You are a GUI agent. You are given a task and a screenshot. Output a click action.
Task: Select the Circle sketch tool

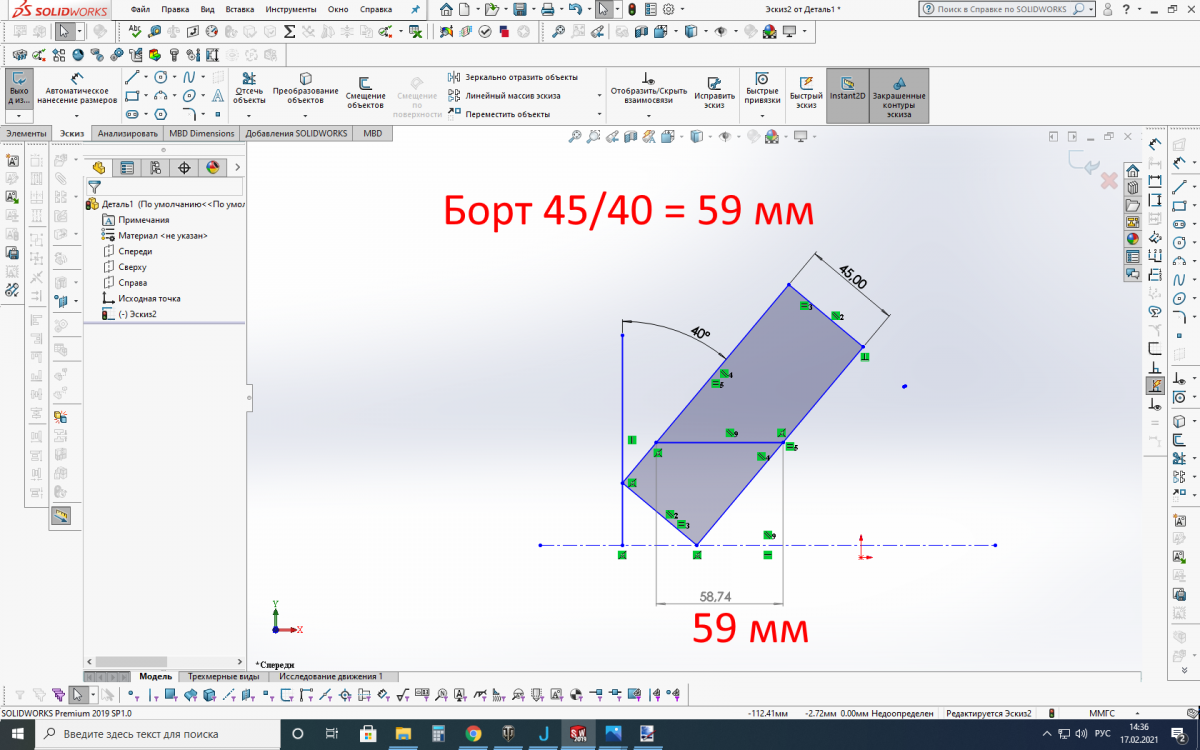[x=160, y=77]
